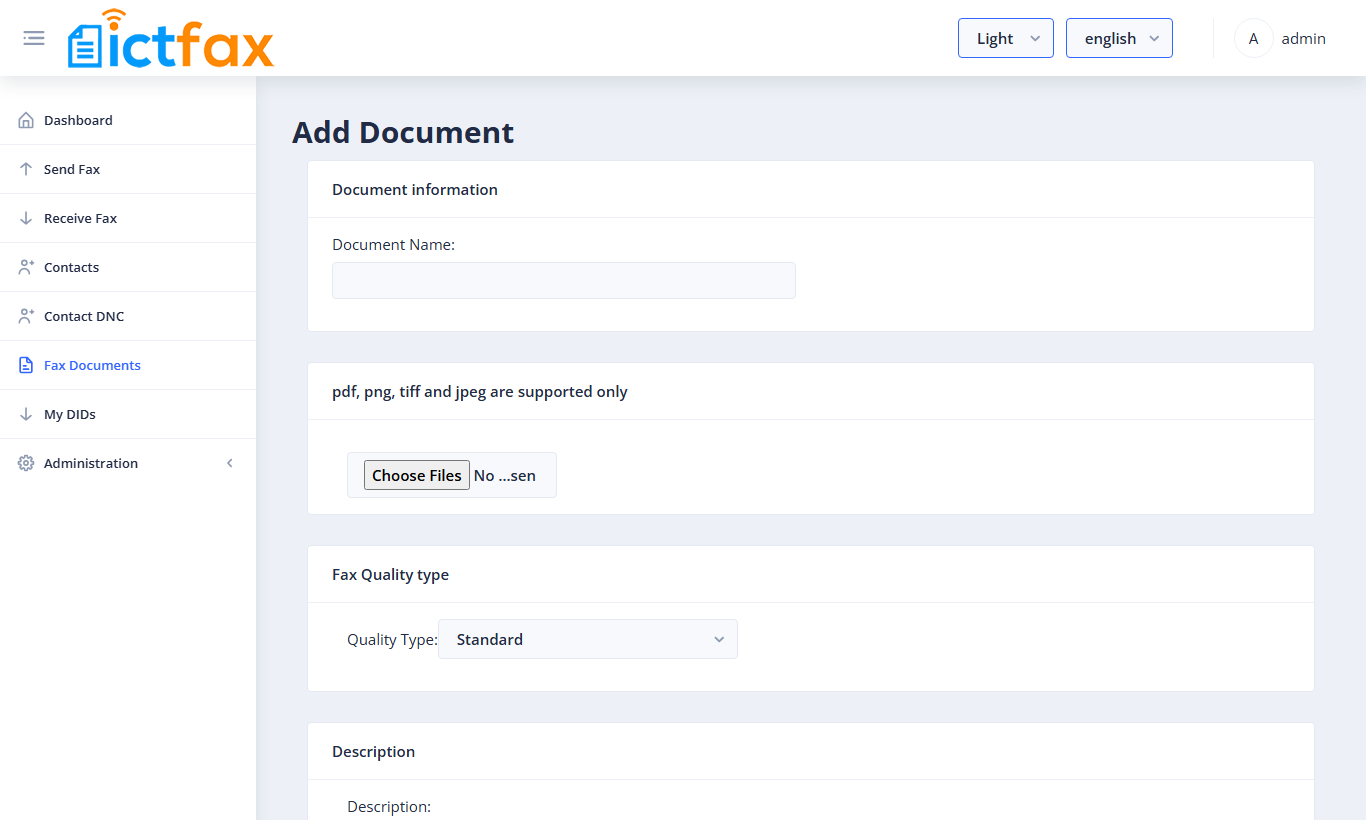Click the 'Fax Quality type' heading
1366x820 pixels.
[x=390, y=574]
